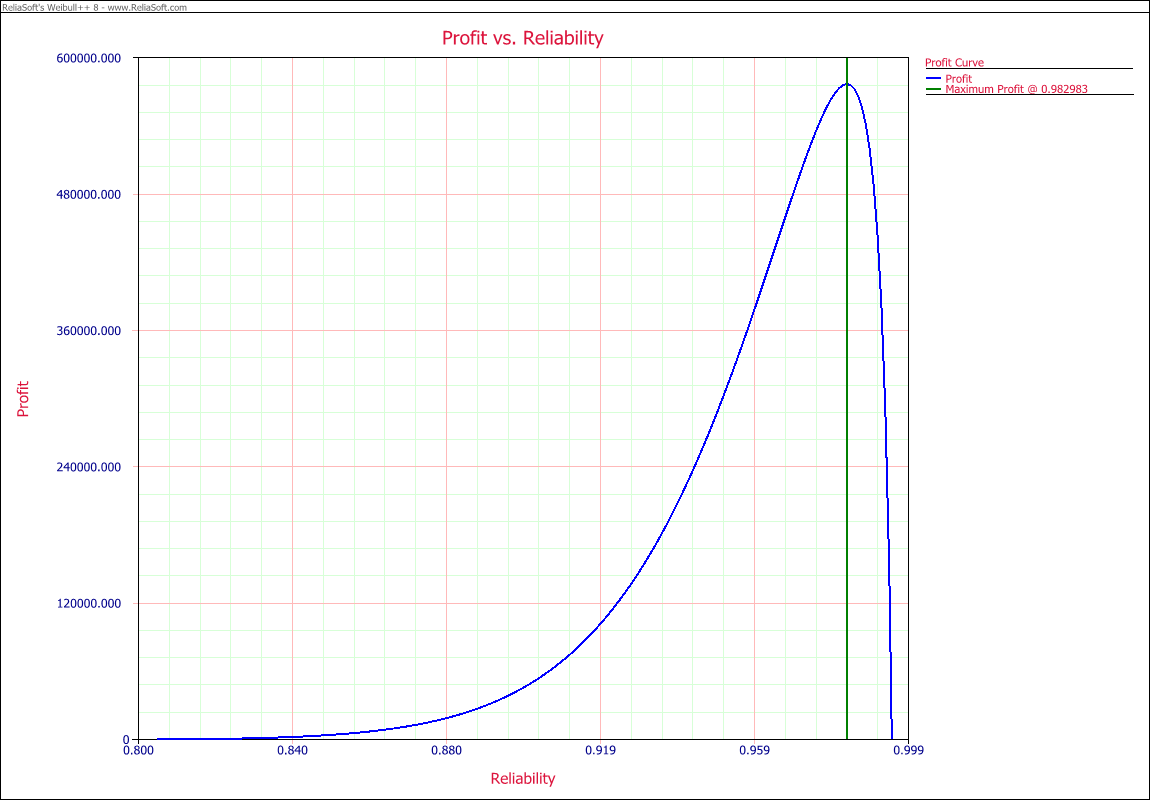Click the blue line swatch in legend
1150x800 pixels.
(934, 79)
